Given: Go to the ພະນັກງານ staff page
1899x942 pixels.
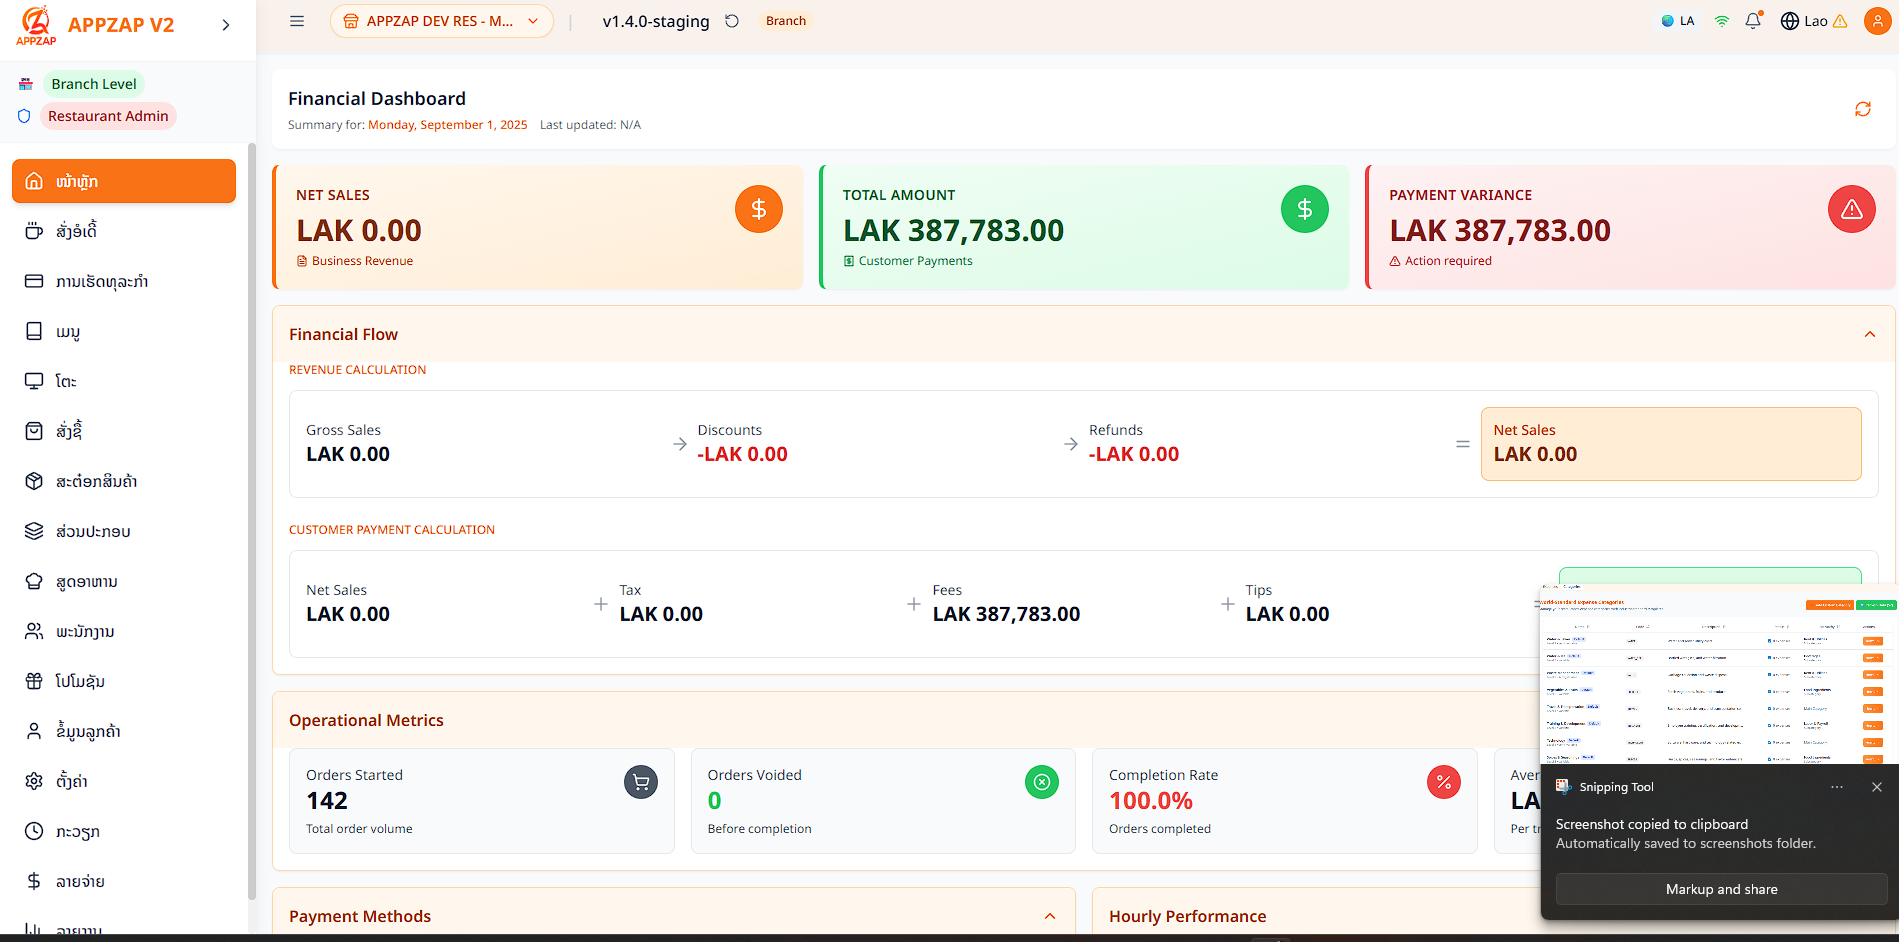Looking at the screenshot, I should tap(85, 631).
